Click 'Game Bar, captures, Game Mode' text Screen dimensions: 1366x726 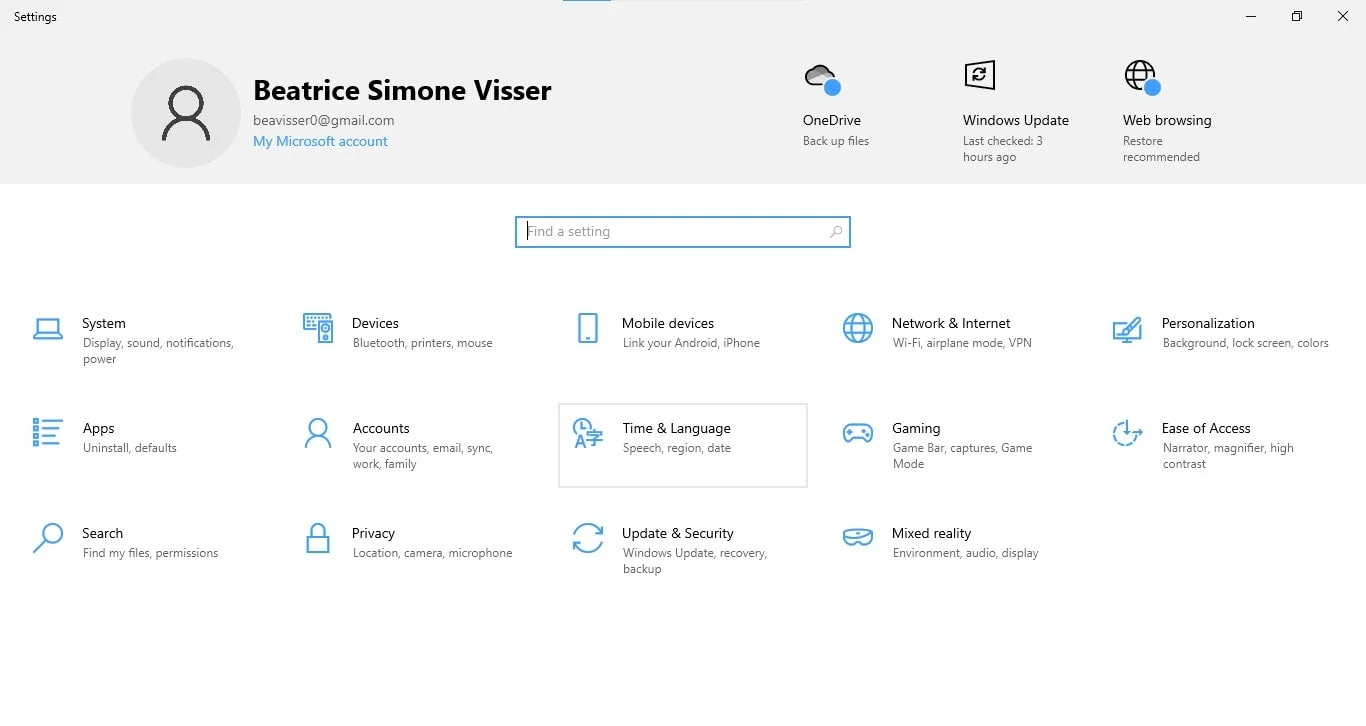tap(962, 456)
